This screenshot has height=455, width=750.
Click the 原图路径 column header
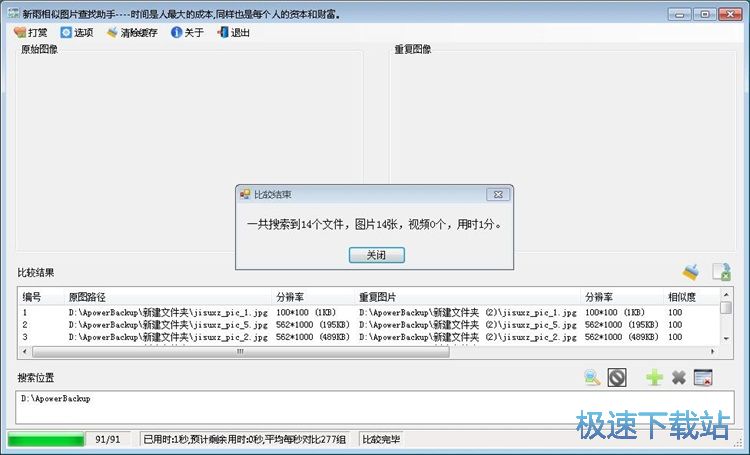pos(87,297)
